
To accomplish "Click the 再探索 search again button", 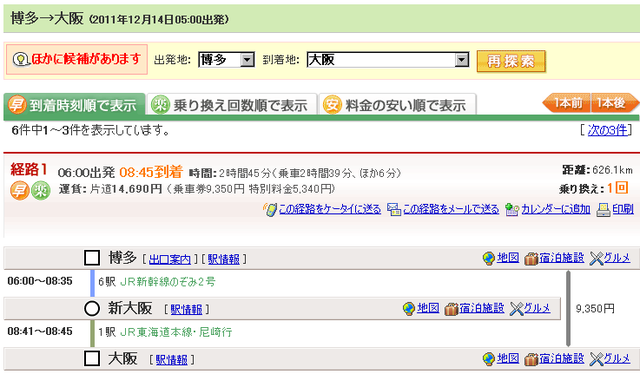I will tap(511, 61).
